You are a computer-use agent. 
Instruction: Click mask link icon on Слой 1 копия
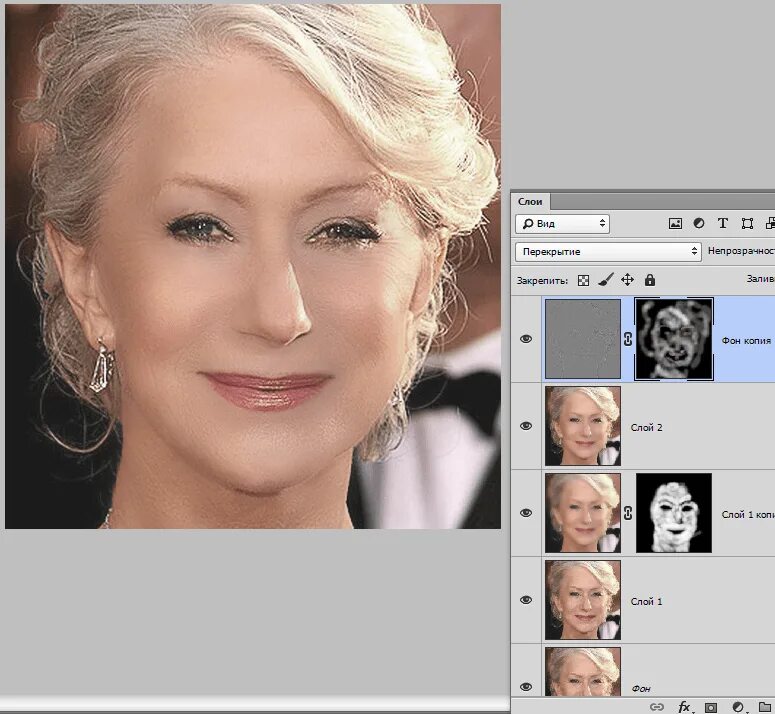[628, 513]
